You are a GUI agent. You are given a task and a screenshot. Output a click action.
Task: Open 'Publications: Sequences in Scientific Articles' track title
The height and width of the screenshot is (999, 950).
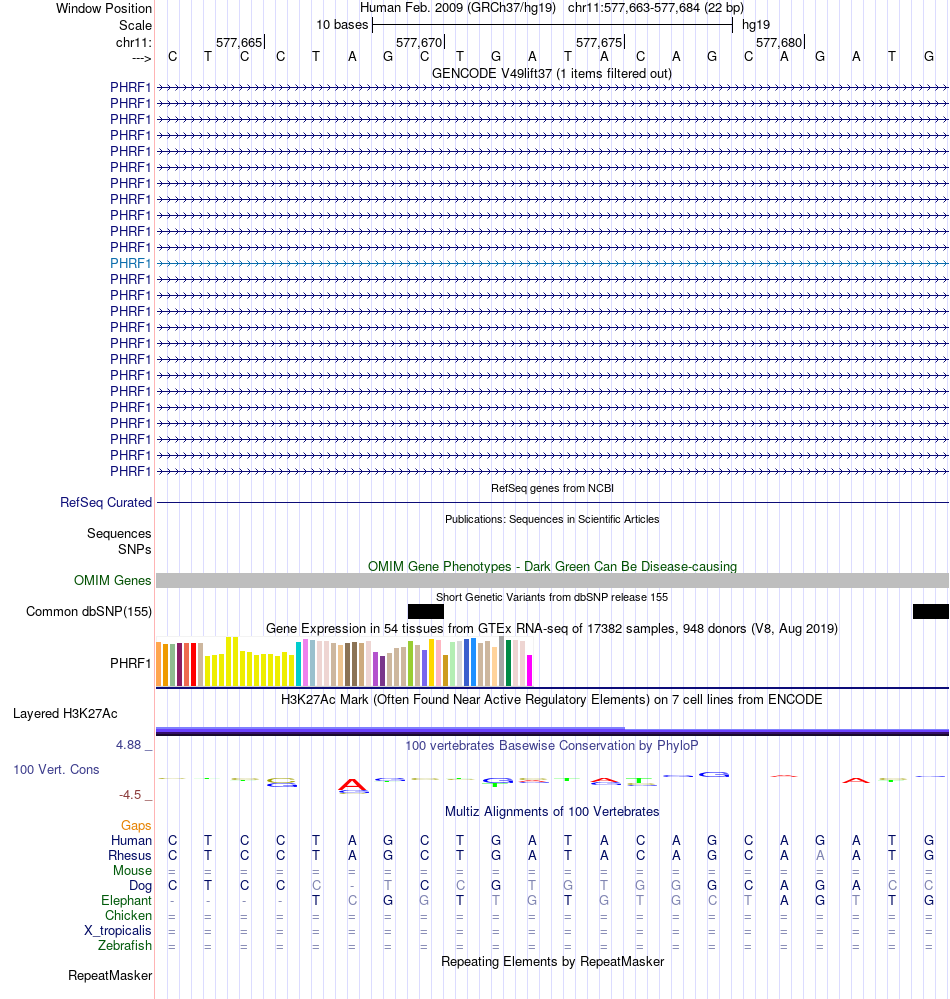[x=552, y=519]
